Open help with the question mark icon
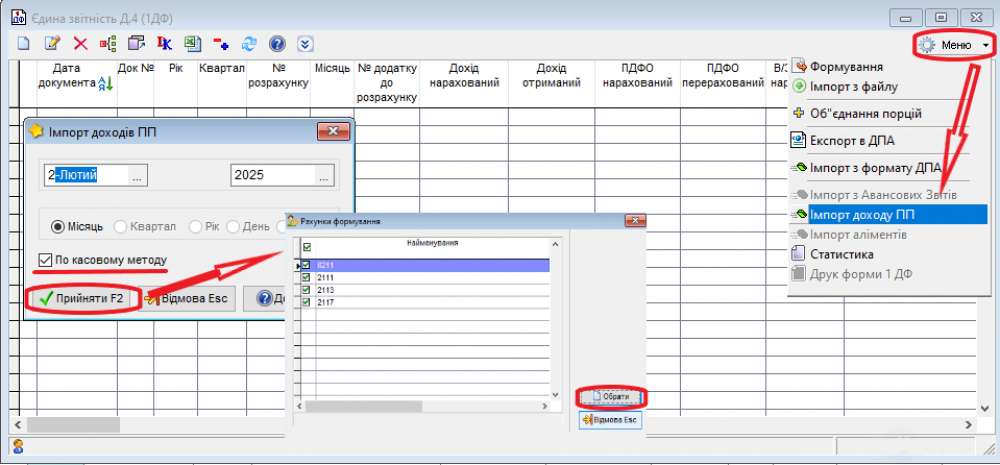The width and height of the screenshot is (1000, 465). (x=277, y=44)
